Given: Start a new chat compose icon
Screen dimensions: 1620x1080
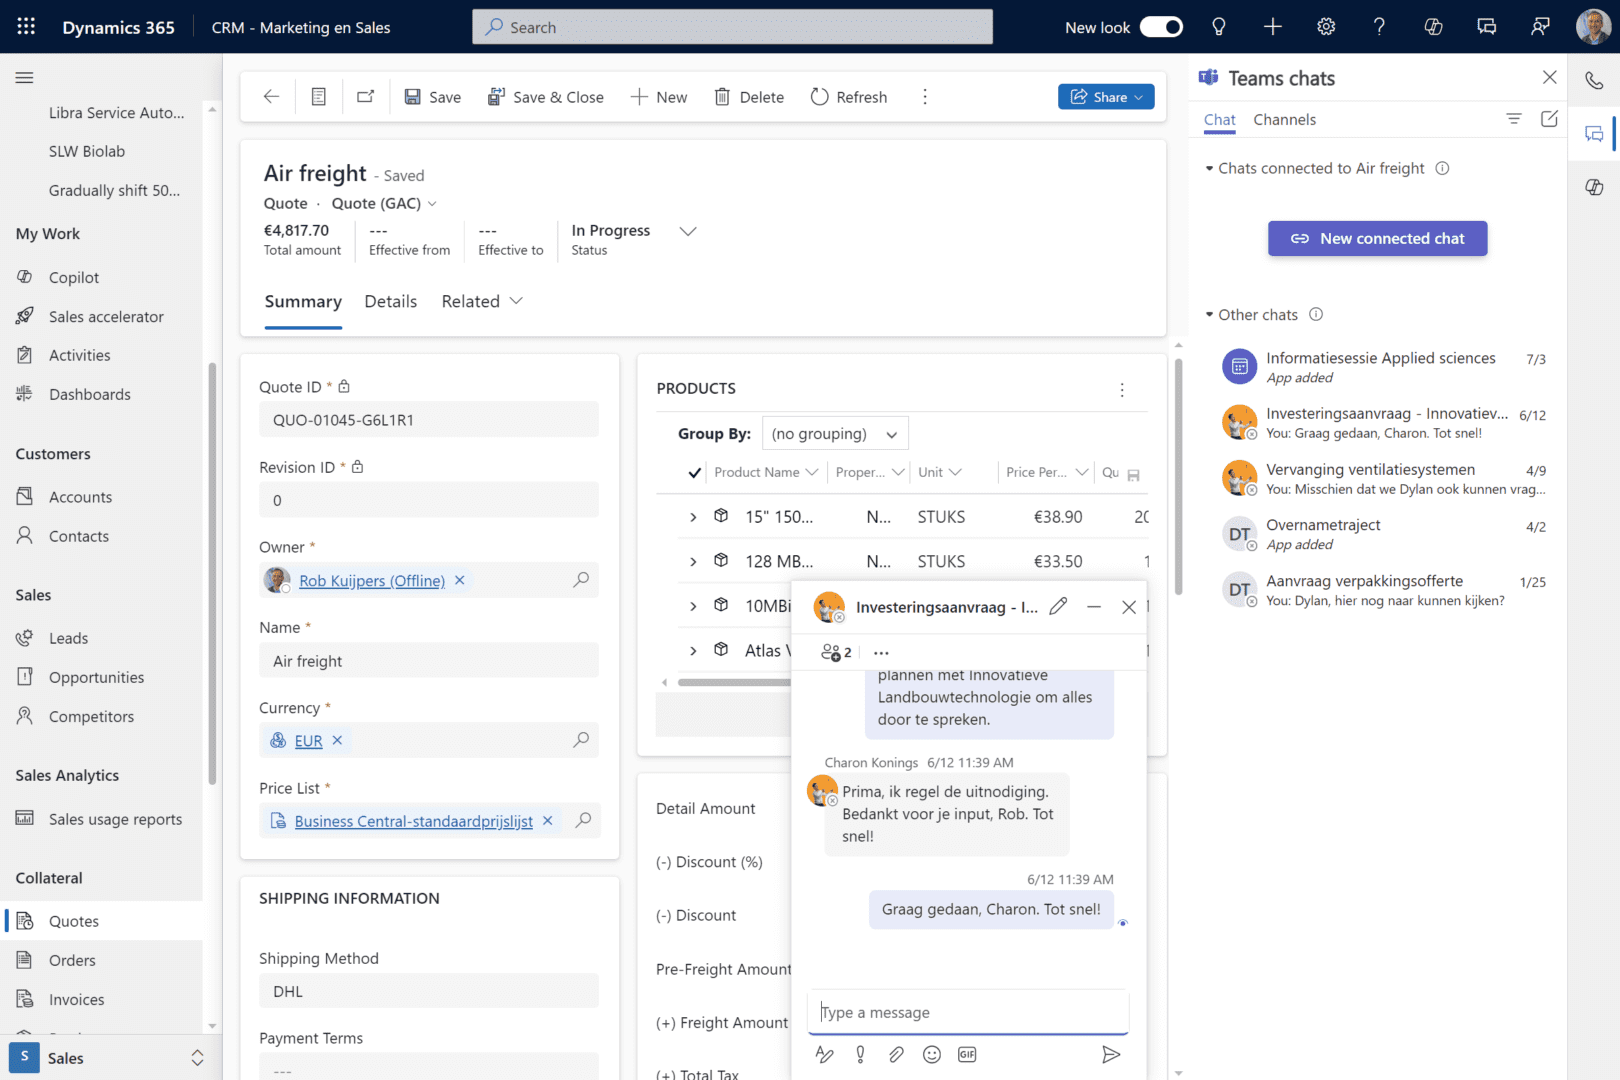Looking at the screenshot, I should tap(1549, 119).
